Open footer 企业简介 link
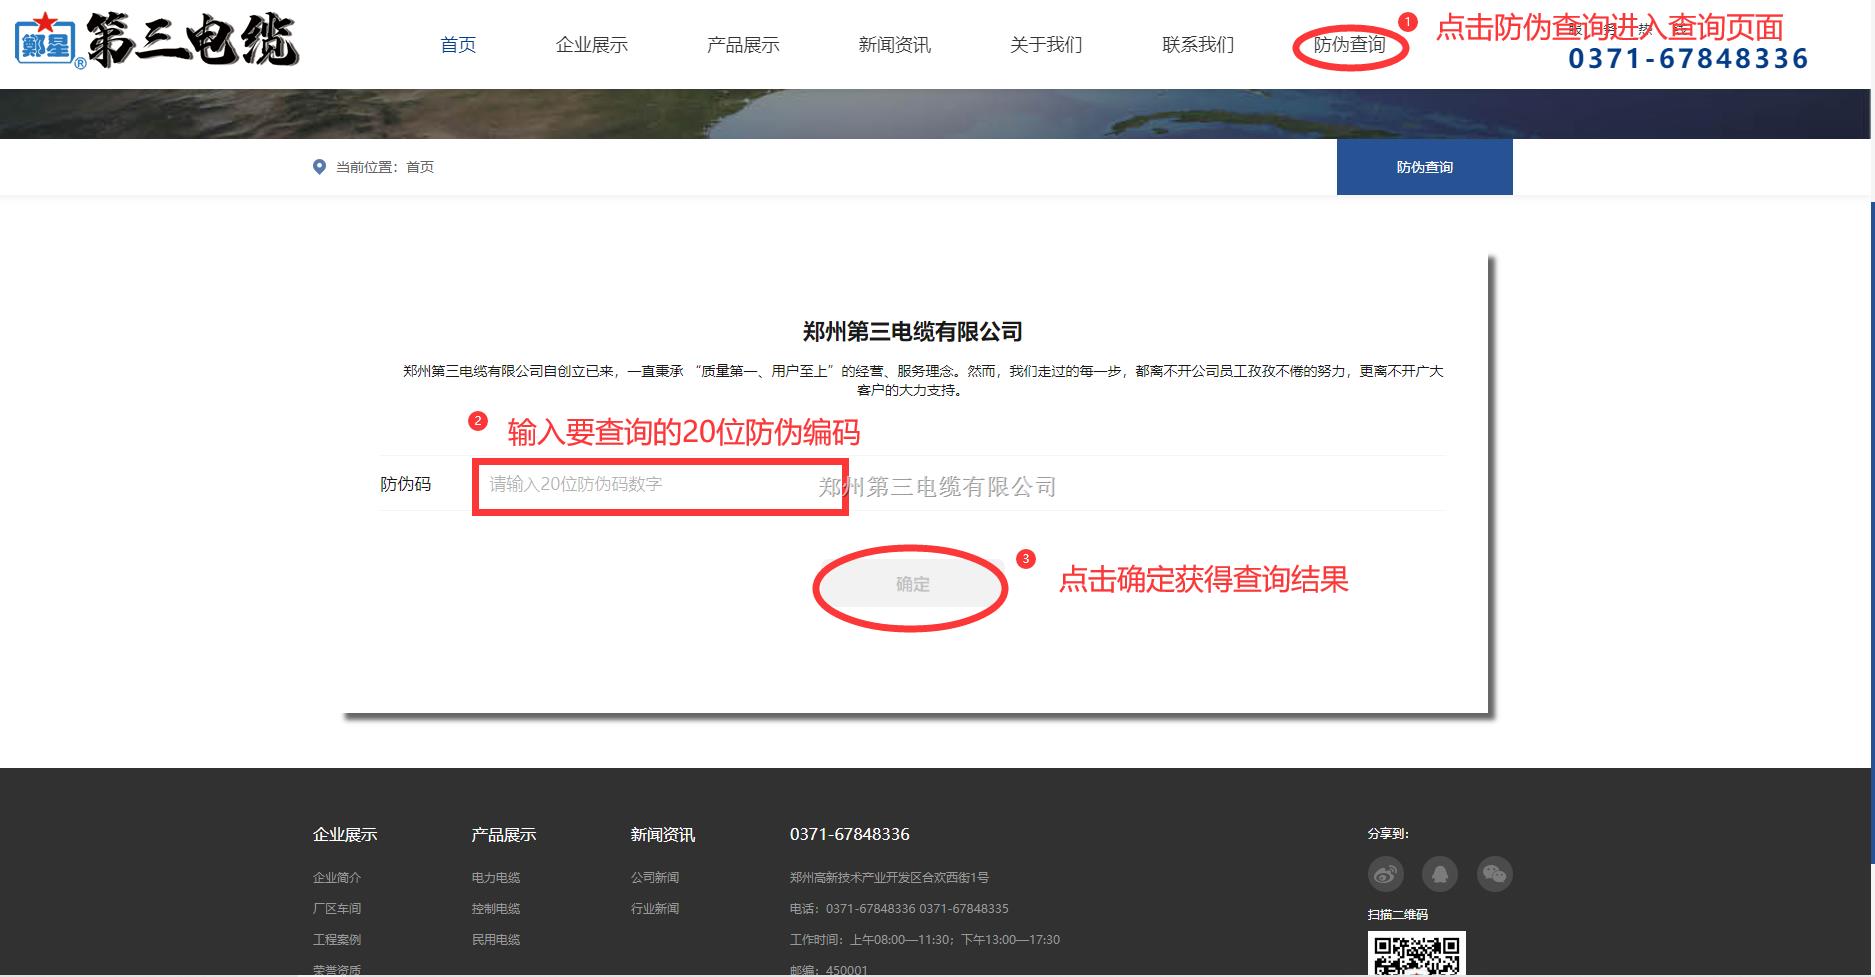Image resolution: width=1875 pixels, height=977 pixels. 337,877
